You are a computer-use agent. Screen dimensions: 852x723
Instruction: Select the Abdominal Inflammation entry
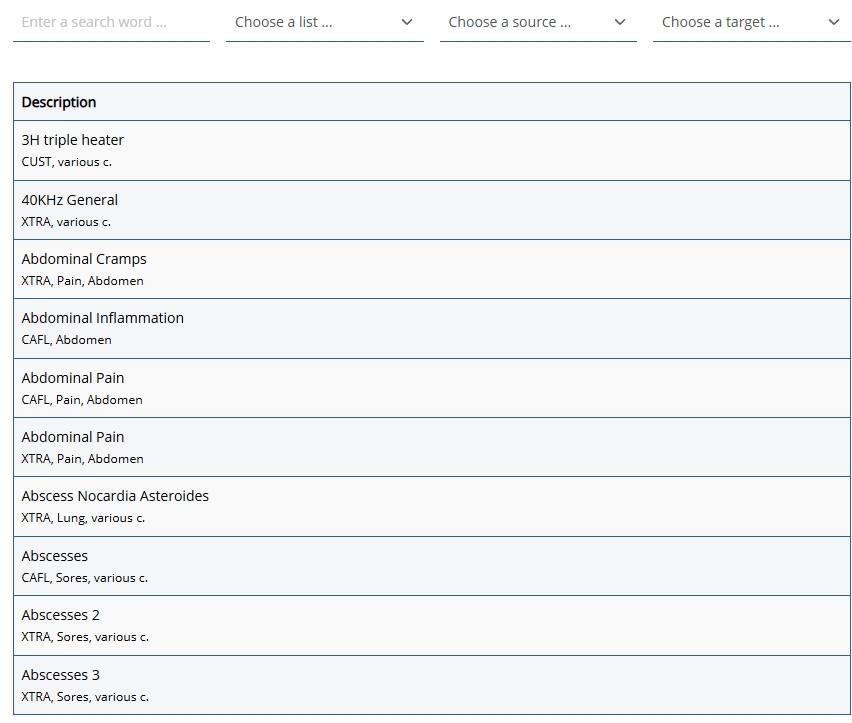pyautogui.click(x=103, y=318)
